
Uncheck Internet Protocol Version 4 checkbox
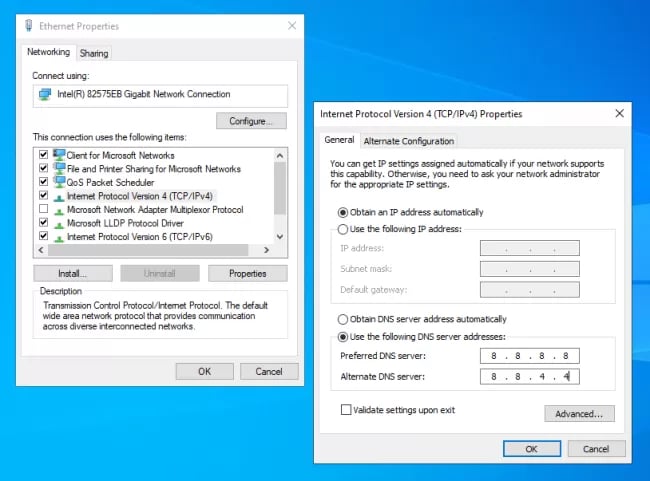[x=44, y=195]
